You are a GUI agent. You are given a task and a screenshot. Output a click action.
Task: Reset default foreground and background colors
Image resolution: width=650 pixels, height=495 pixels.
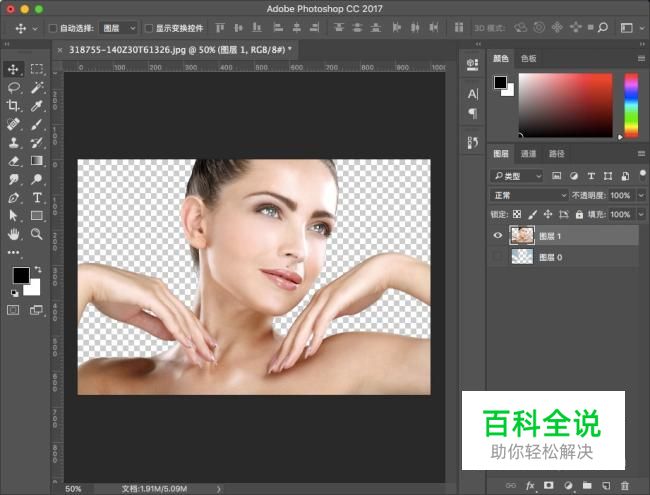tap(15, 294)
